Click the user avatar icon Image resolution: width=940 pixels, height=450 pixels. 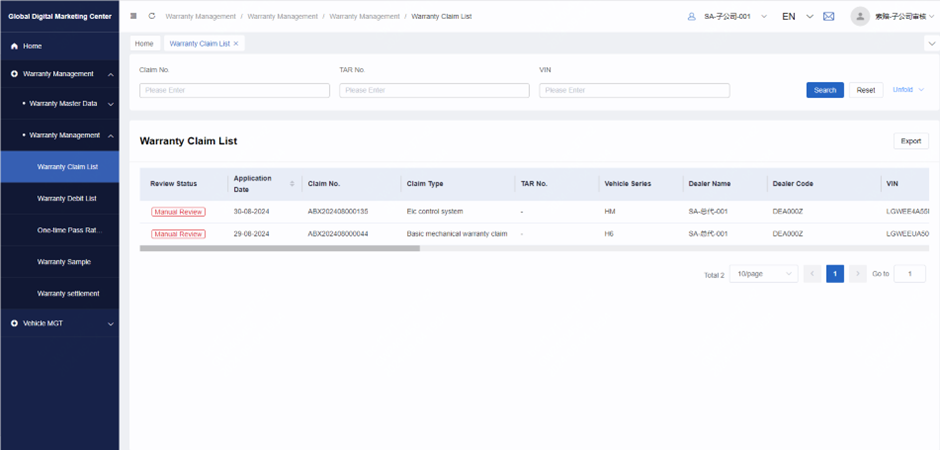pos(860,16)
